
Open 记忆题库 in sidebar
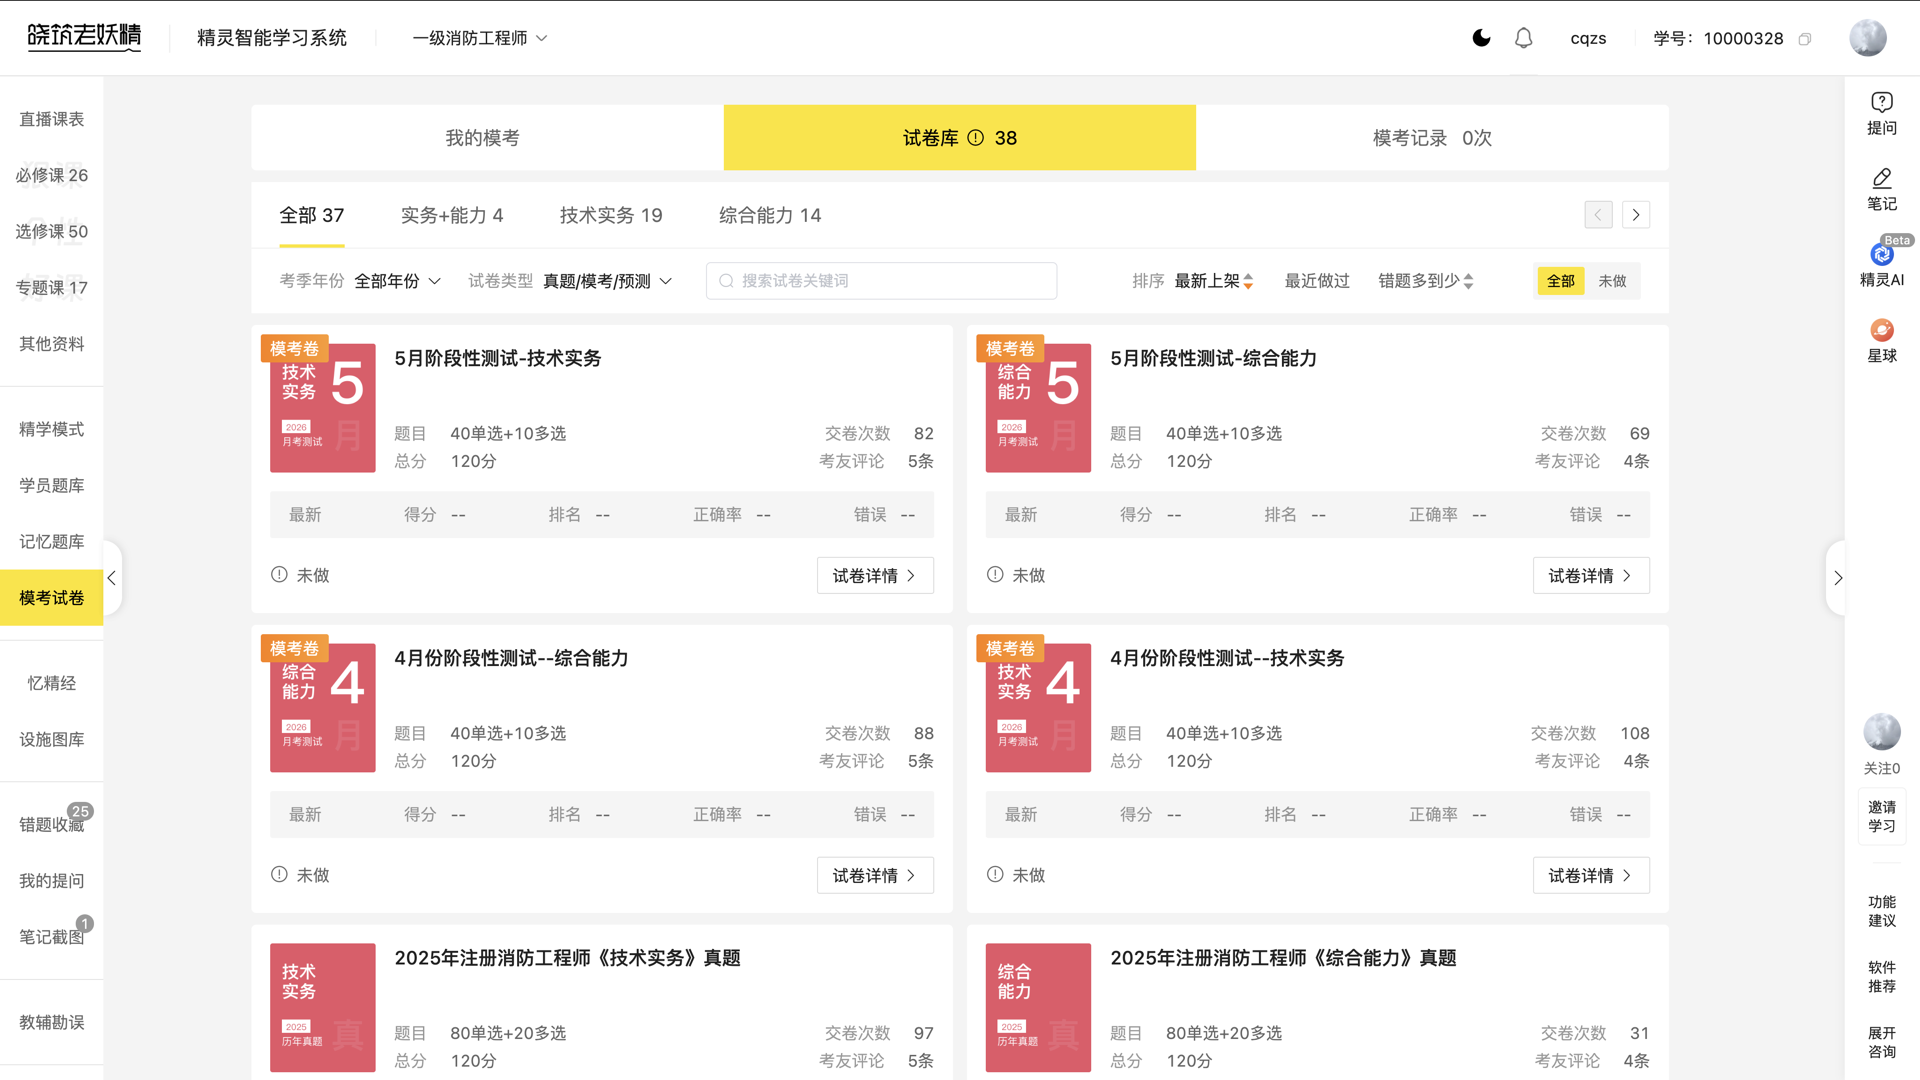52,541
